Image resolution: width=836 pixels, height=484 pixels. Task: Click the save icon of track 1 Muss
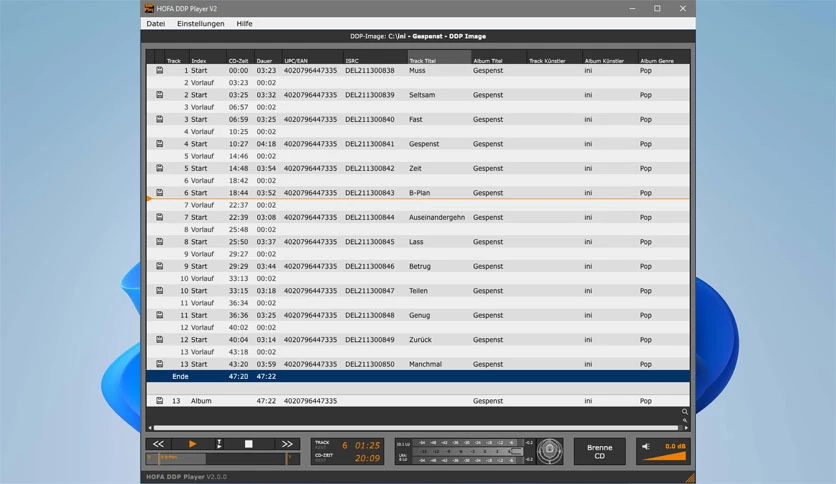click(159, 70)
